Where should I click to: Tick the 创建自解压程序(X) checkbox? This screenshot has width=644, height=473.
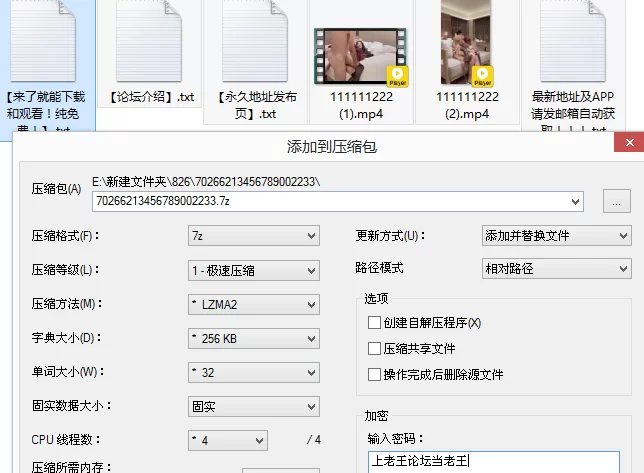(374, 323)
